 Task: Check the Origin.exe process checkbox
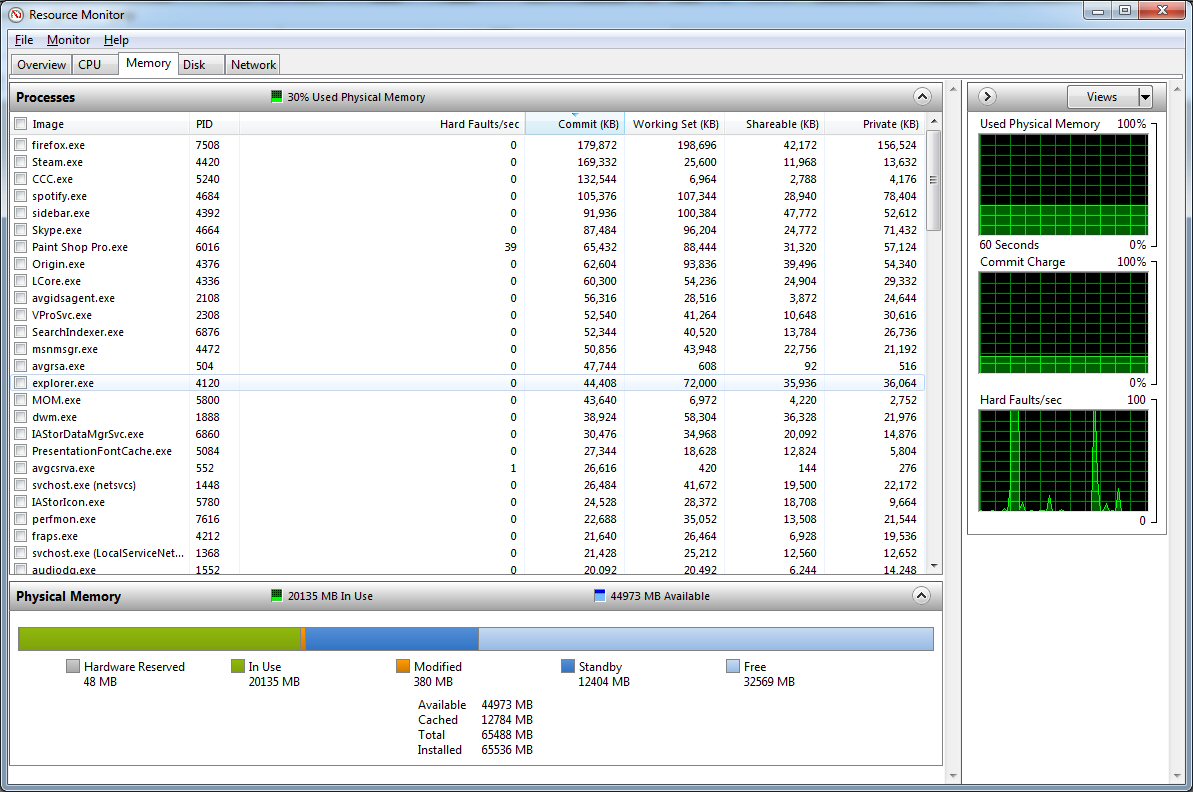(21, 264)
